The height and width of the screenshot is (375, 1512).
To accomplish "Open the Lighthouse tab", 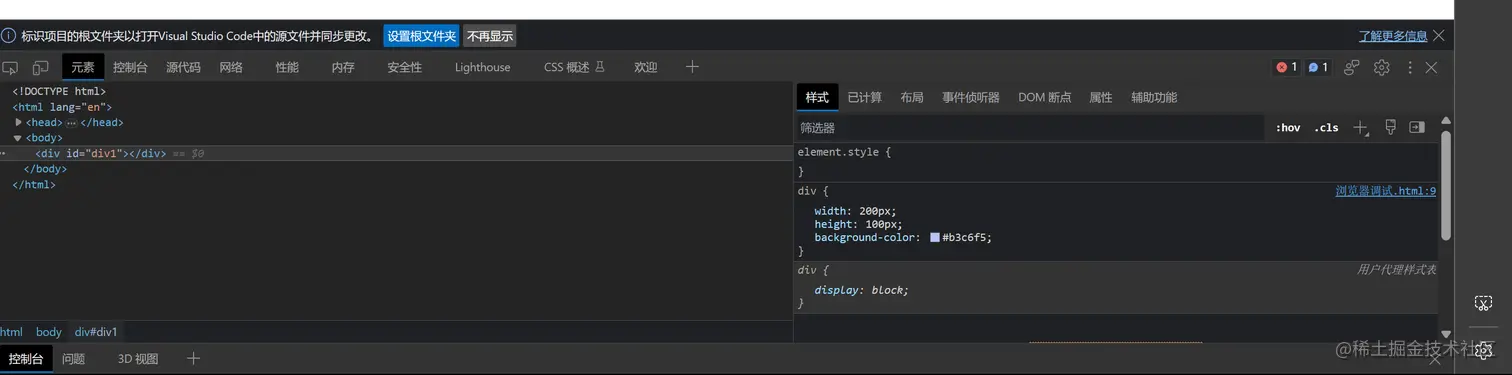I will point(482,67).
